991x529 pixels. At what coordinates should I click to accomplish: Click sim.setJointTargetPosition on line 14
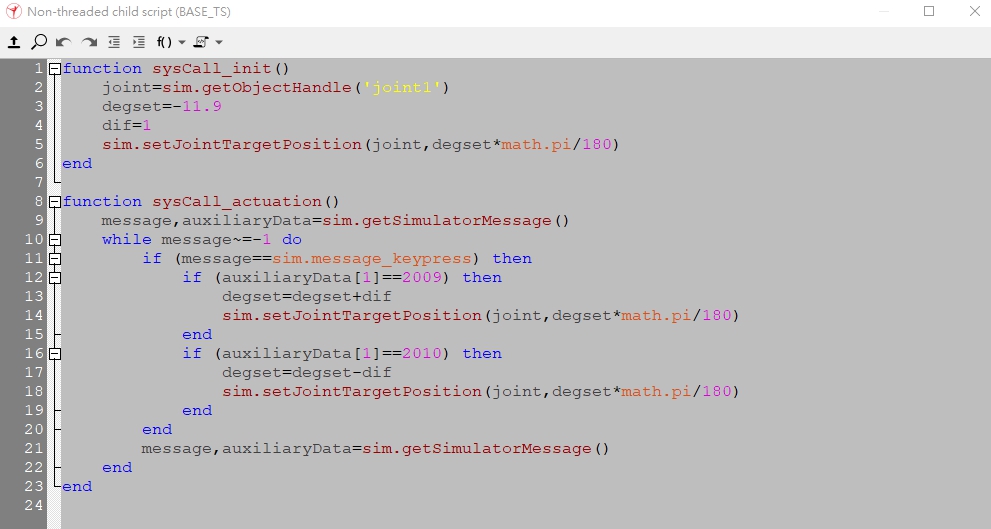(x=352, y=315)
